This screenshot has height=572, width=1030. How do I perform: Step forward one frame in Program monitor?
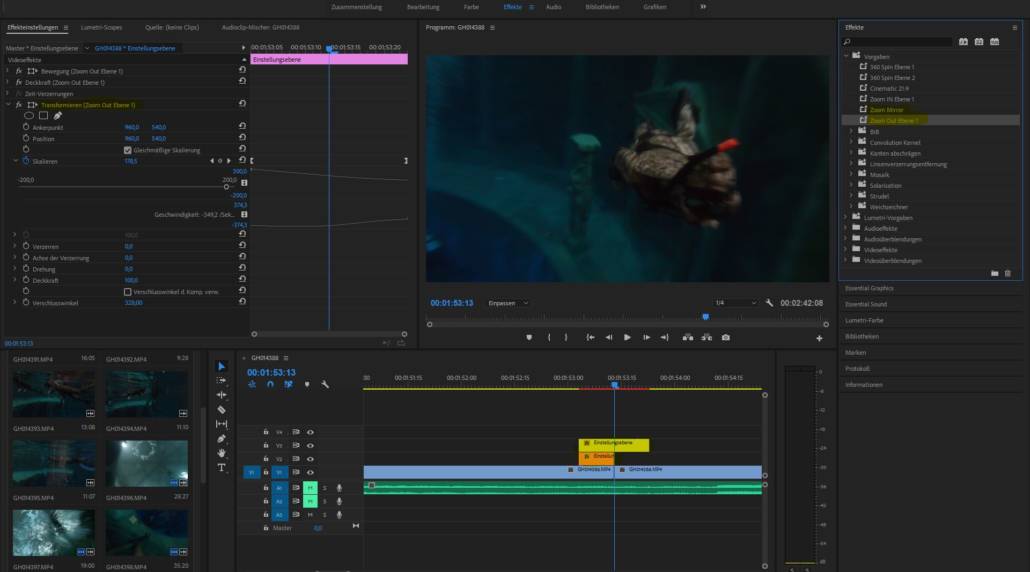click(646, 338)
